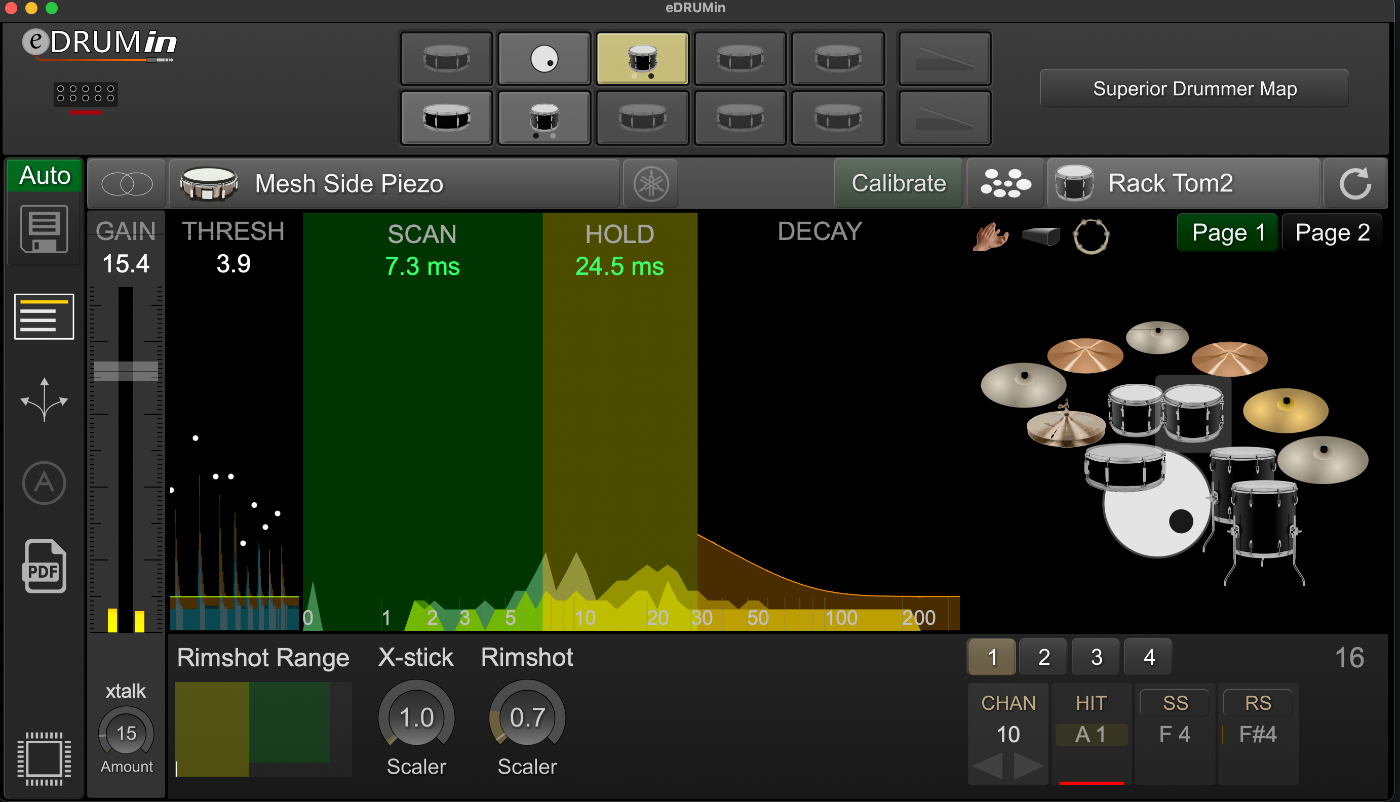The height and width of the screenshot is (802, 1400).
Task: Select the non-highlighted tom input with two dots
Action: click(x=544, y=118)
